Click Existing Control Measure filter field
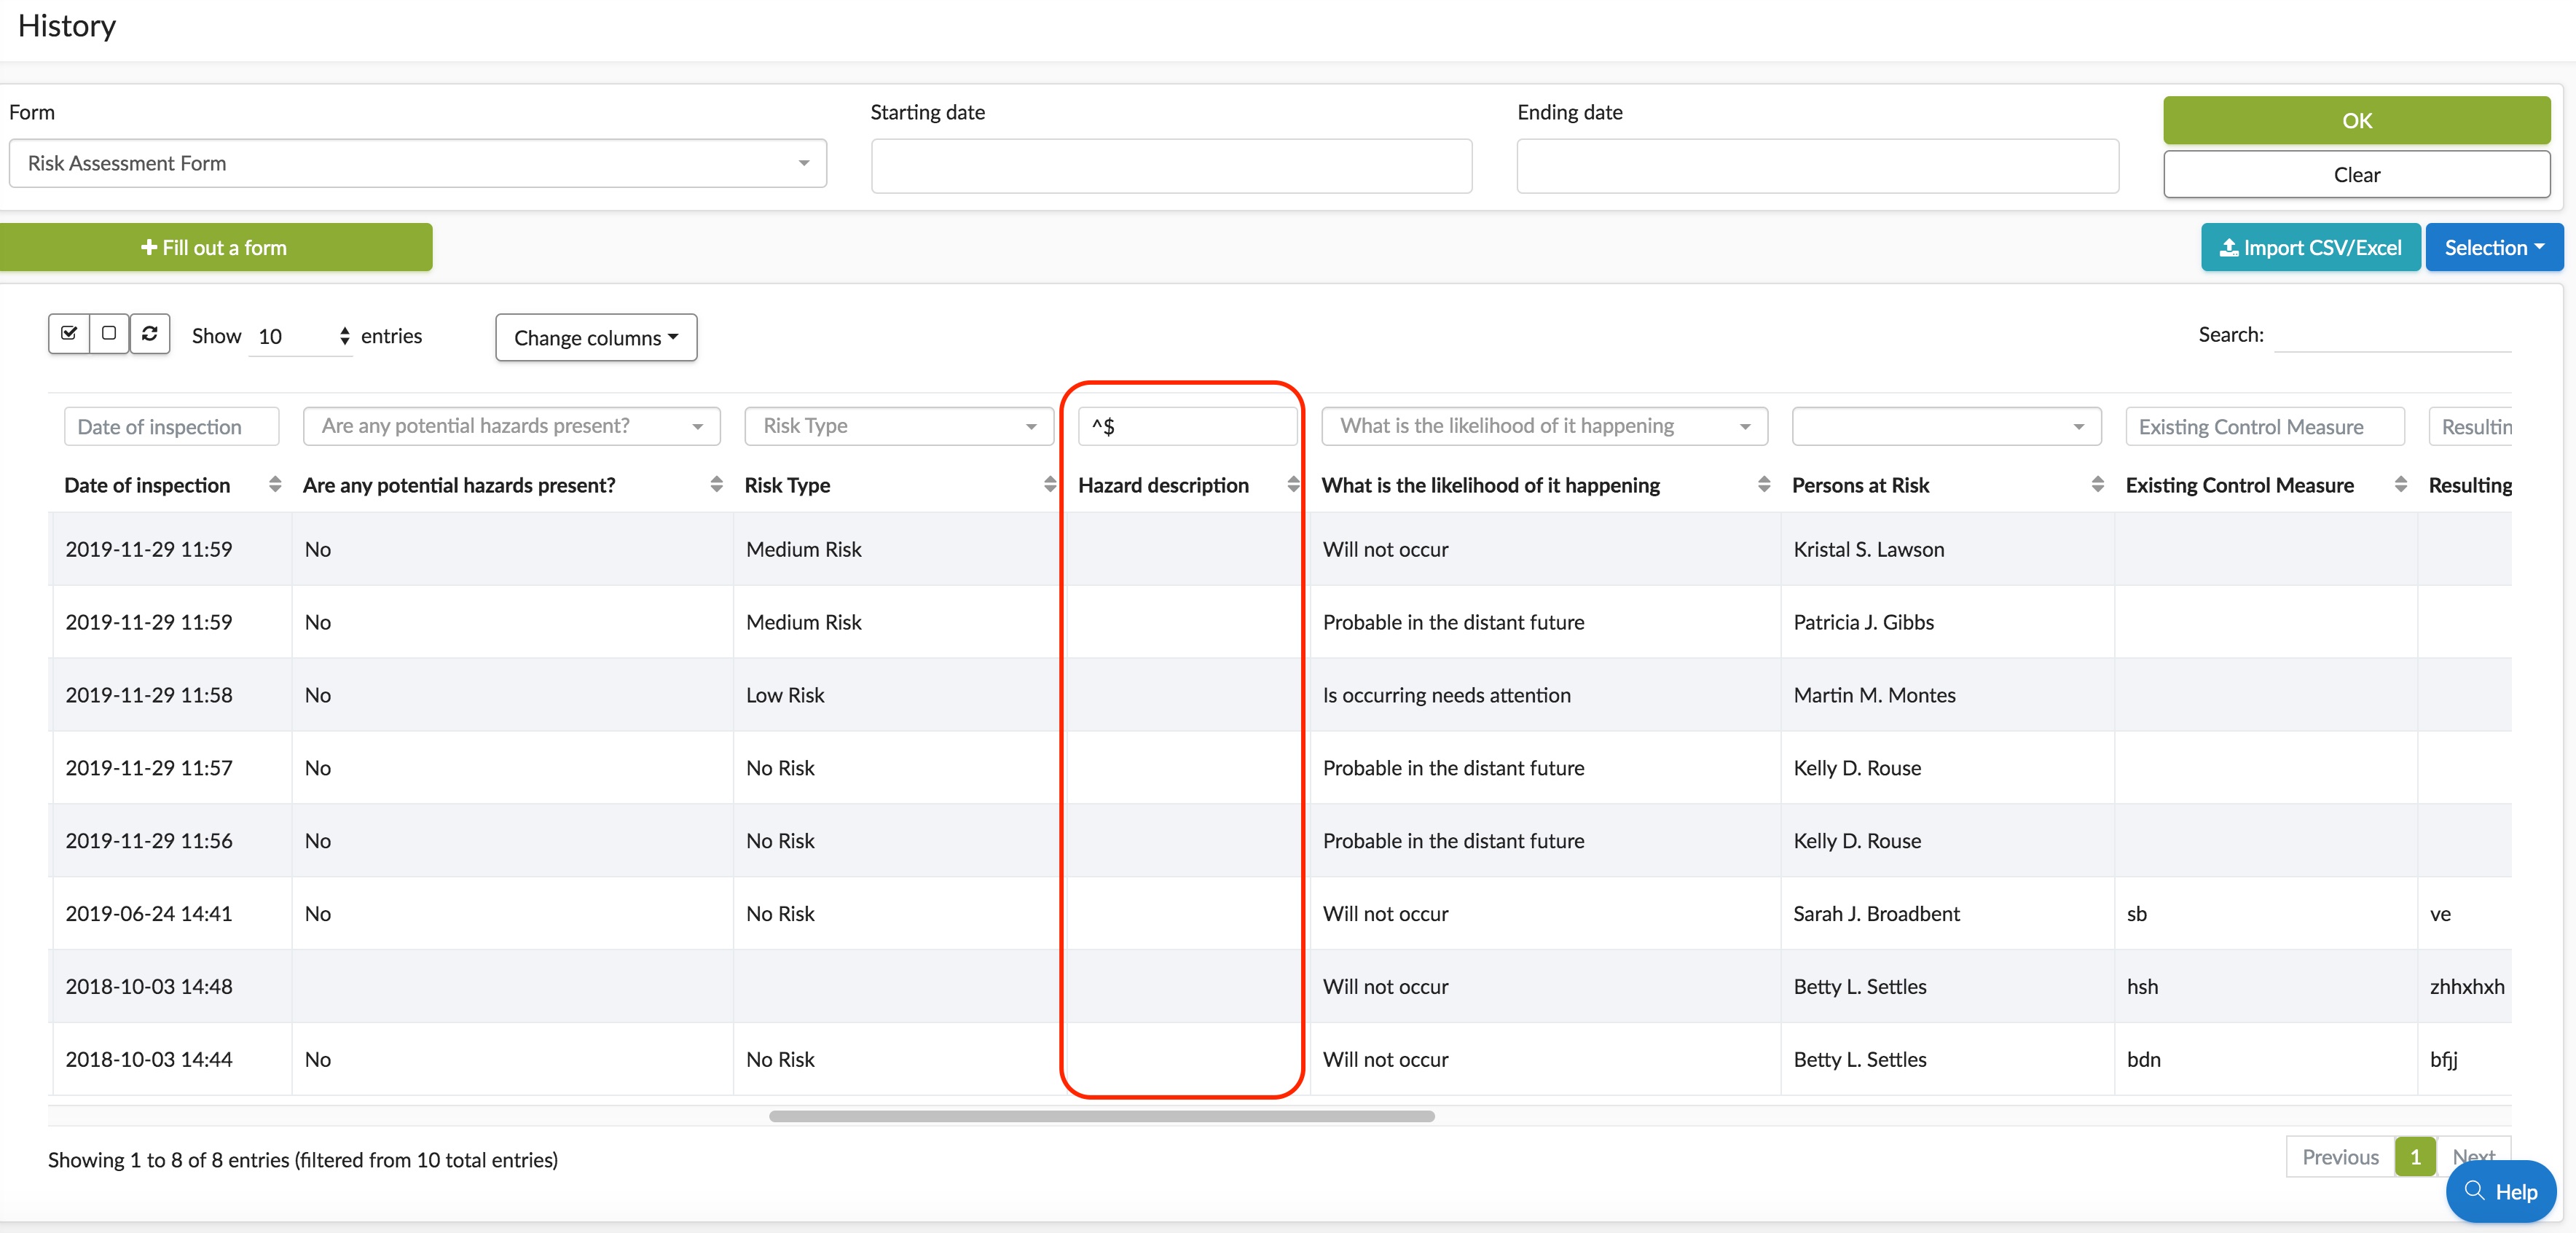This screenshot has width=2576, height=1233. [2264, 427]
